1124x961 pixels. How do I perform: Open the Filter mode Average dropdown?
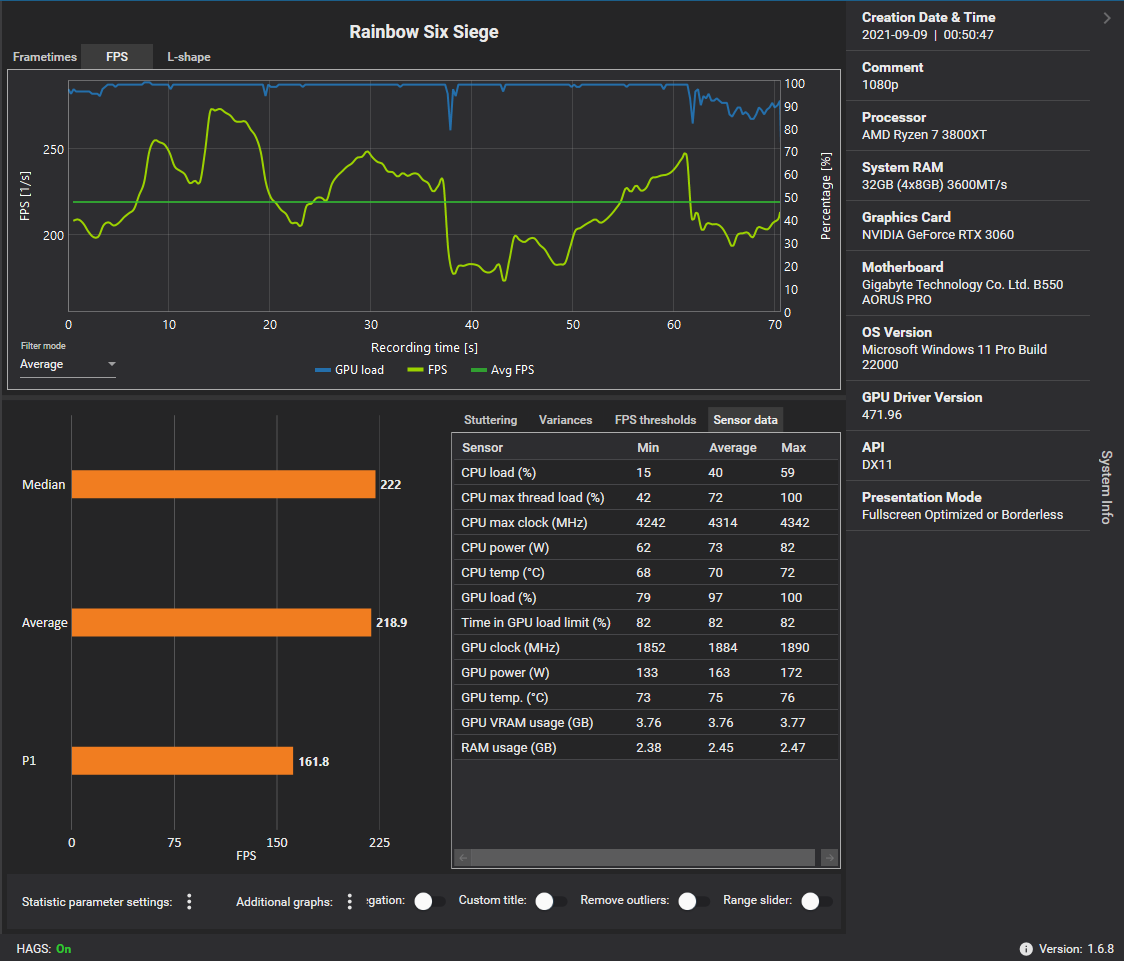(x=67, y=364)
